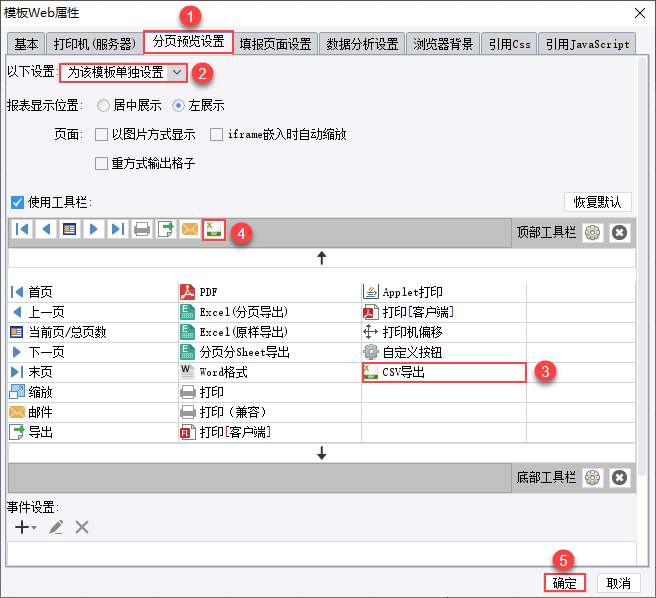The height and width of the screenshot is (598, 656).
Task: Enable 以图片方式显示 checkbox
Action: click(101, 135)
